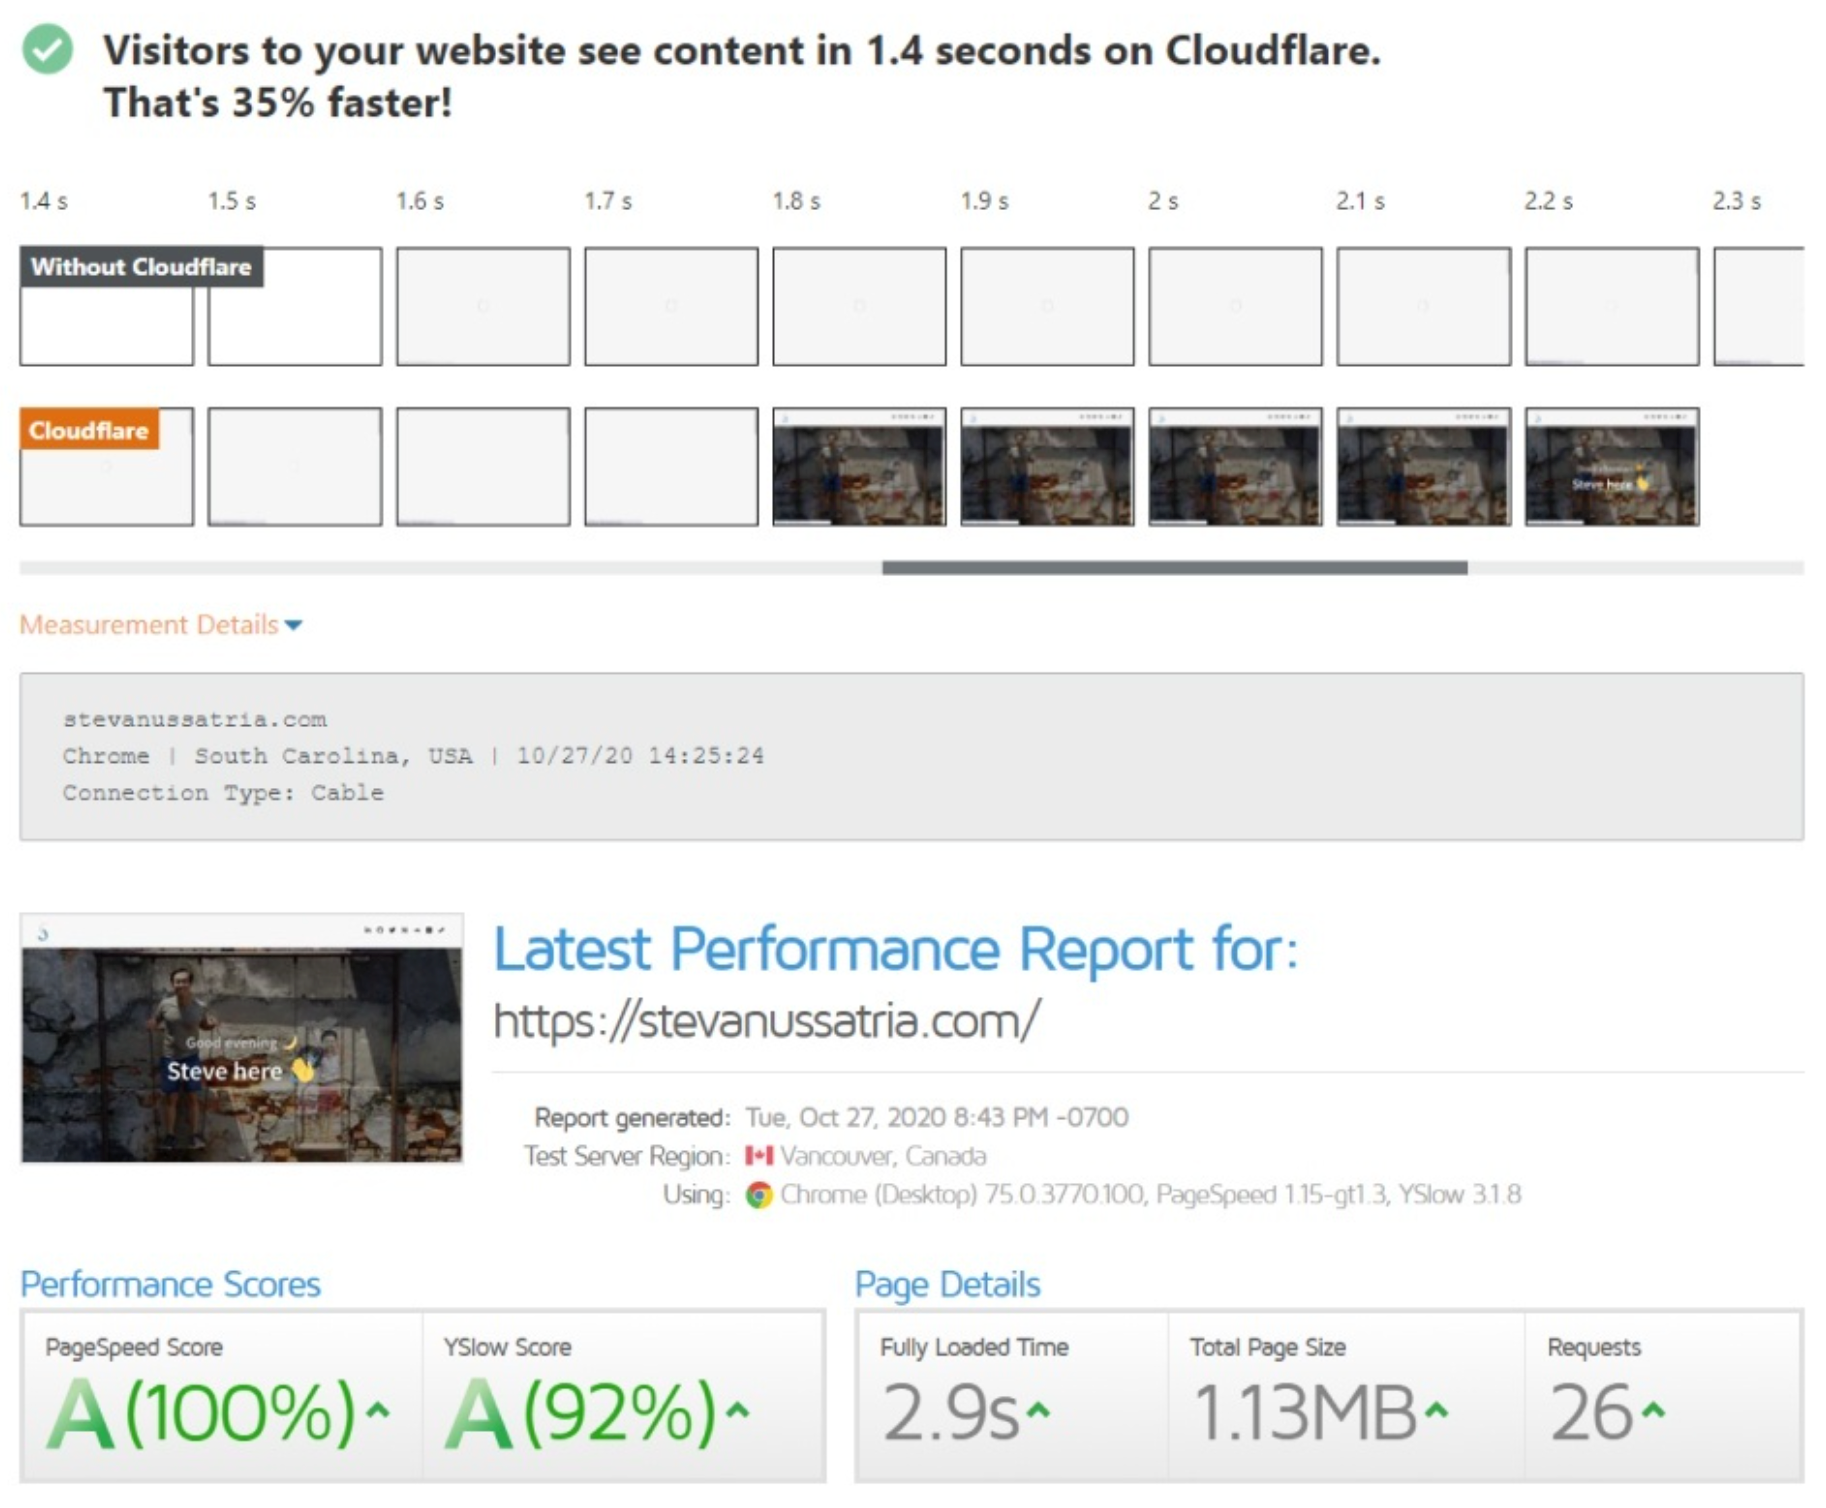The image size is (1826, 1508).
Task: Open Without Cloudflare frame at 1.6 s
Action: tap(483, 306)
